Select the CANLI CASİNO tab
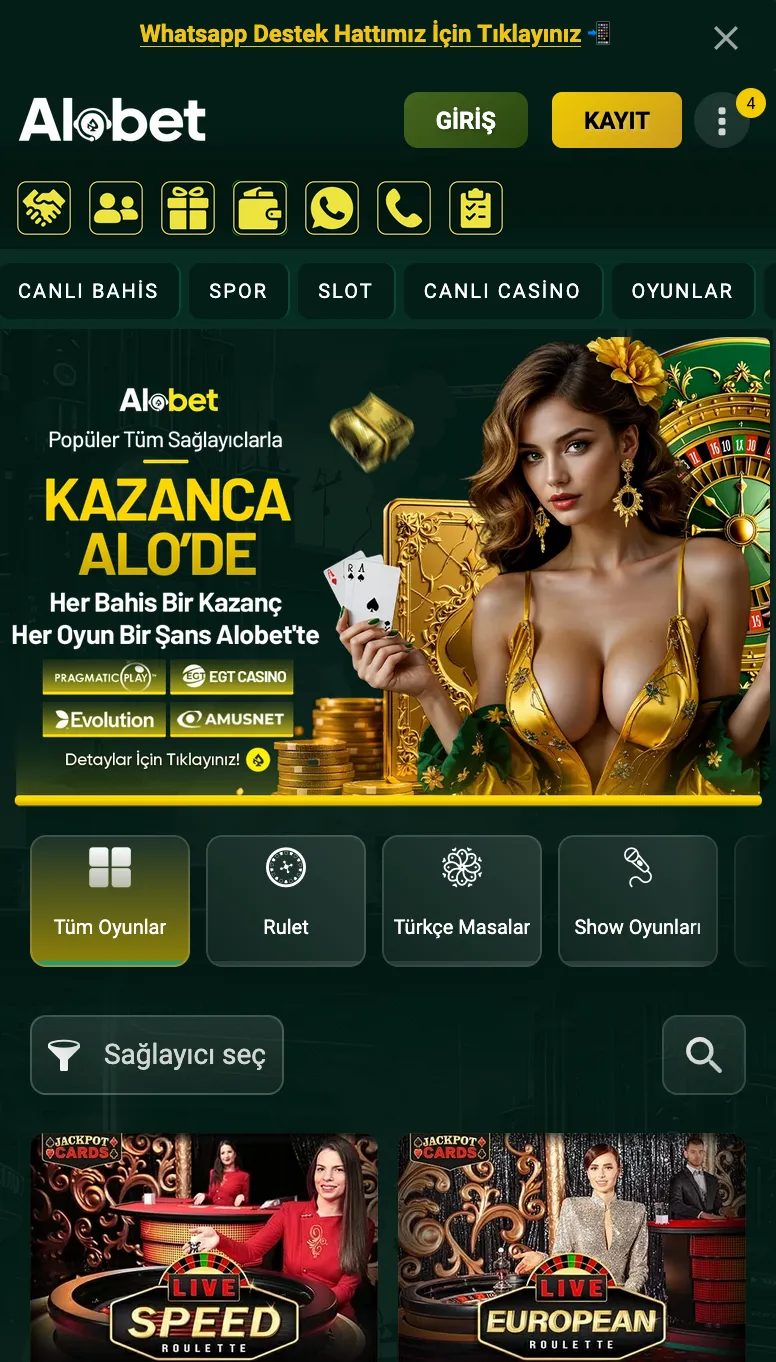Viewport: 776px width, 1362px height. coord(502,291)
